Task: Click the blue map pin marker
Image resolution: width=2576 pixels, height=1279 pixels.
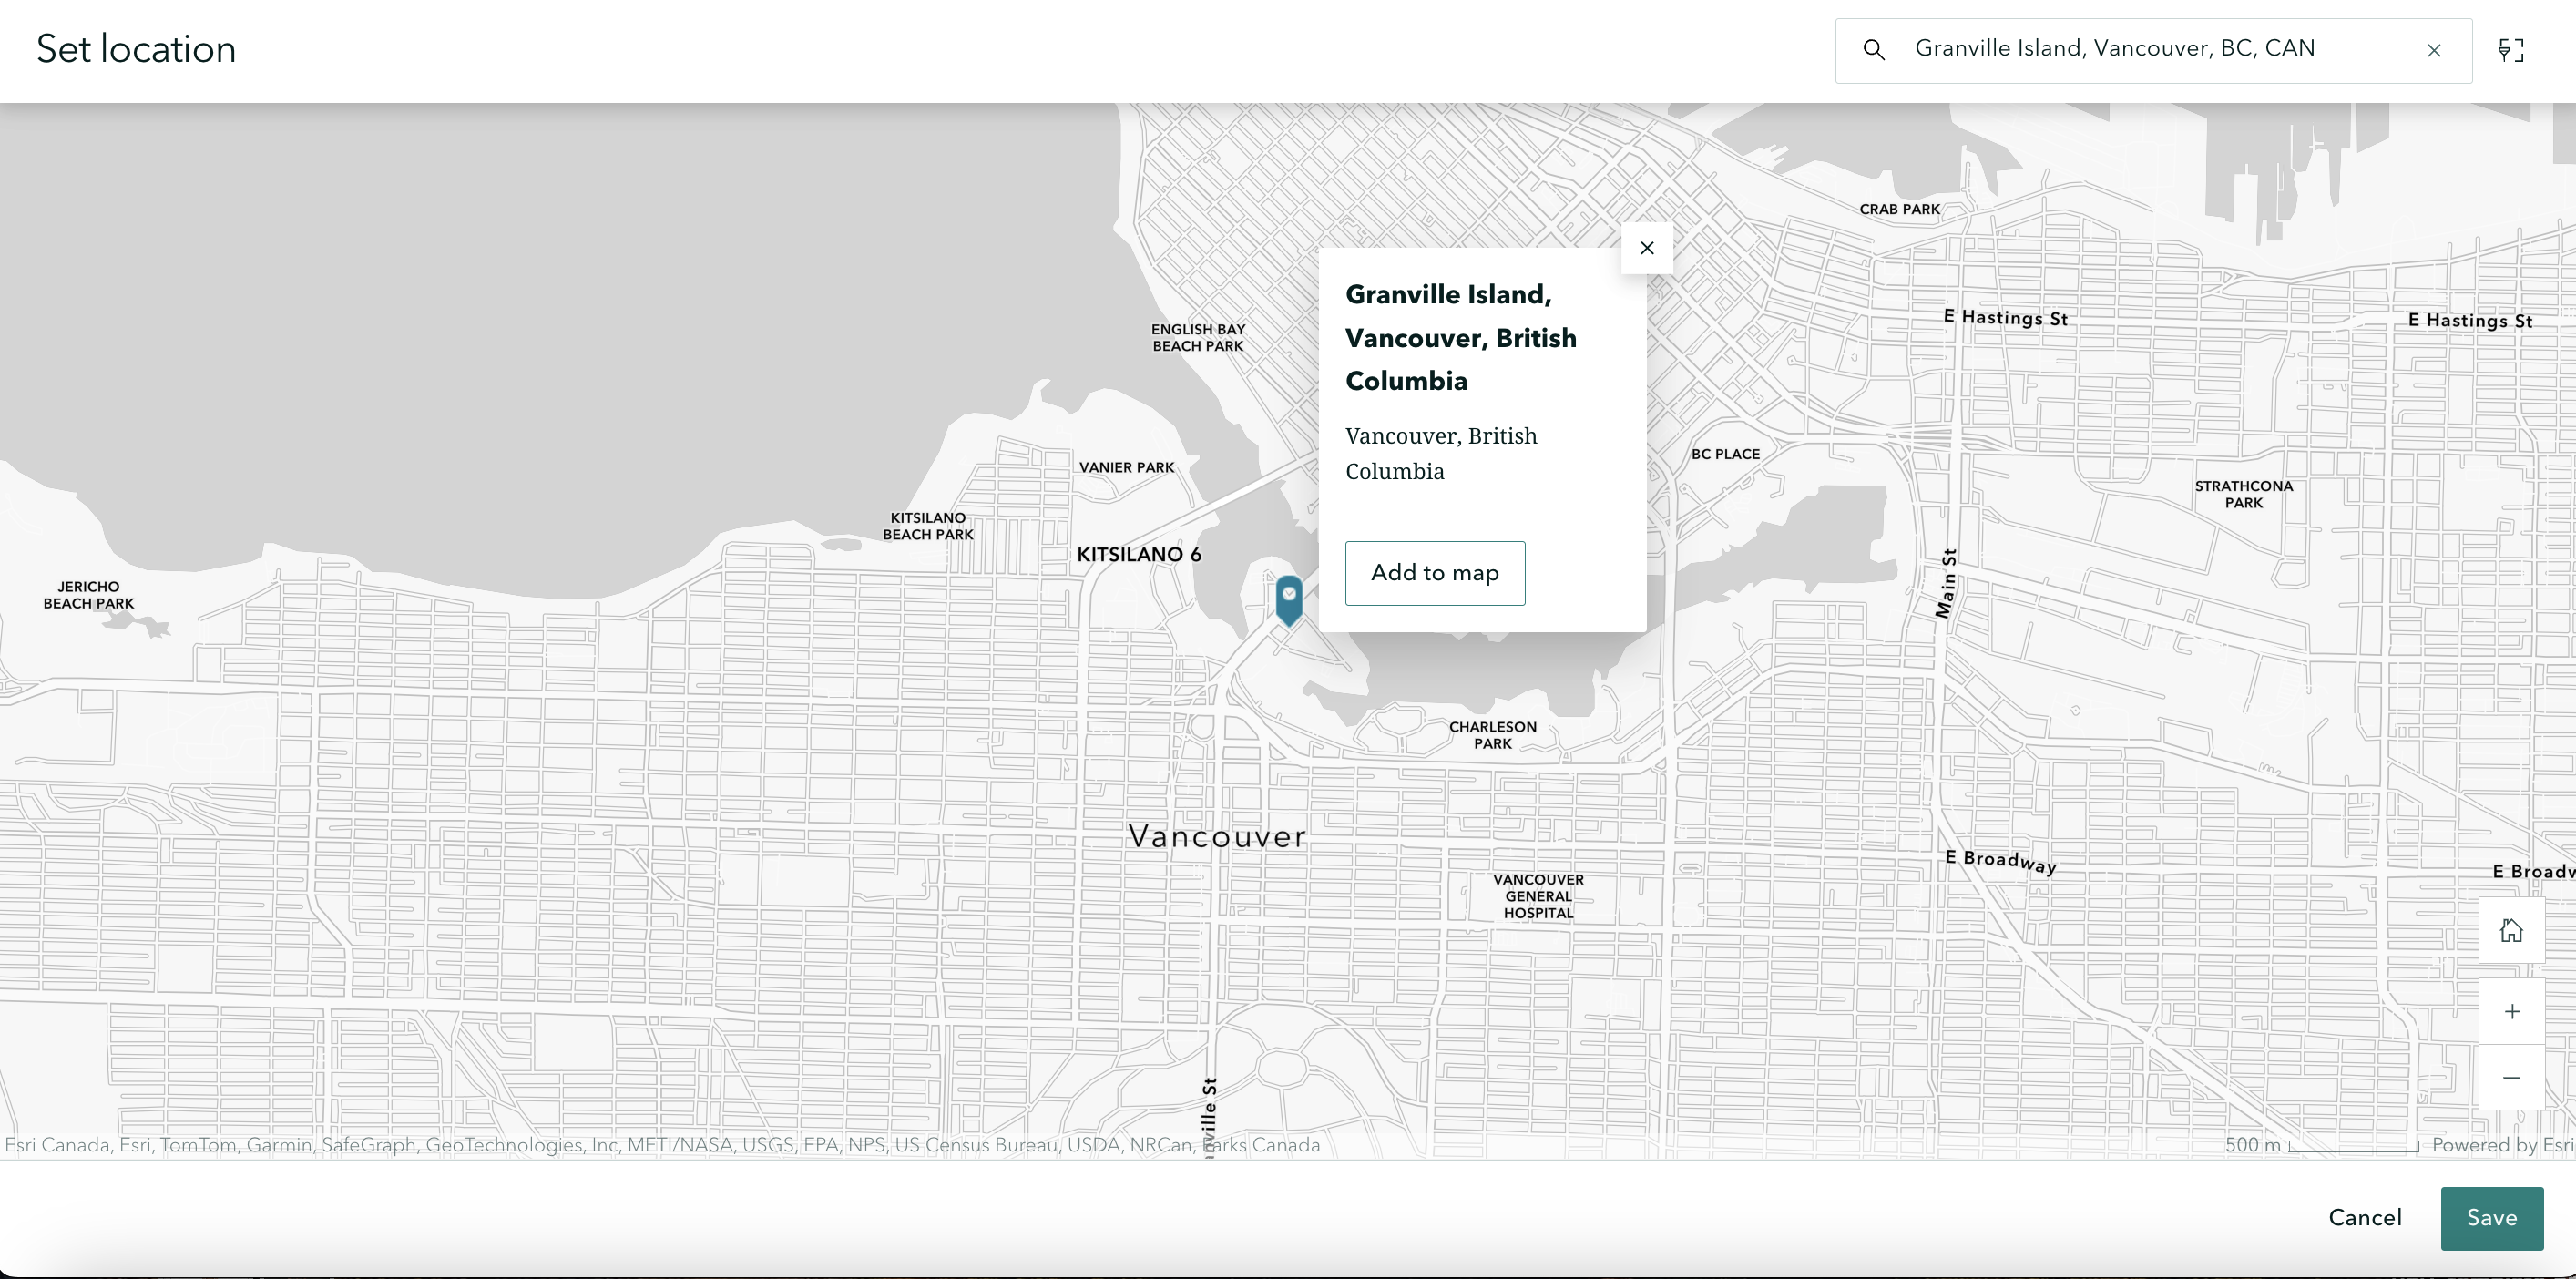Action: [1289, 599]
